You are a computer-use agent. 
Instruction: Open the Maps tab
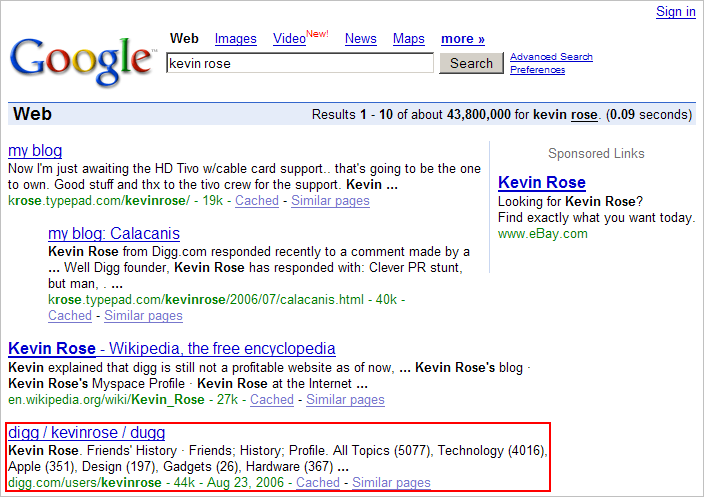pyautogui.click(x=409, y=39)
